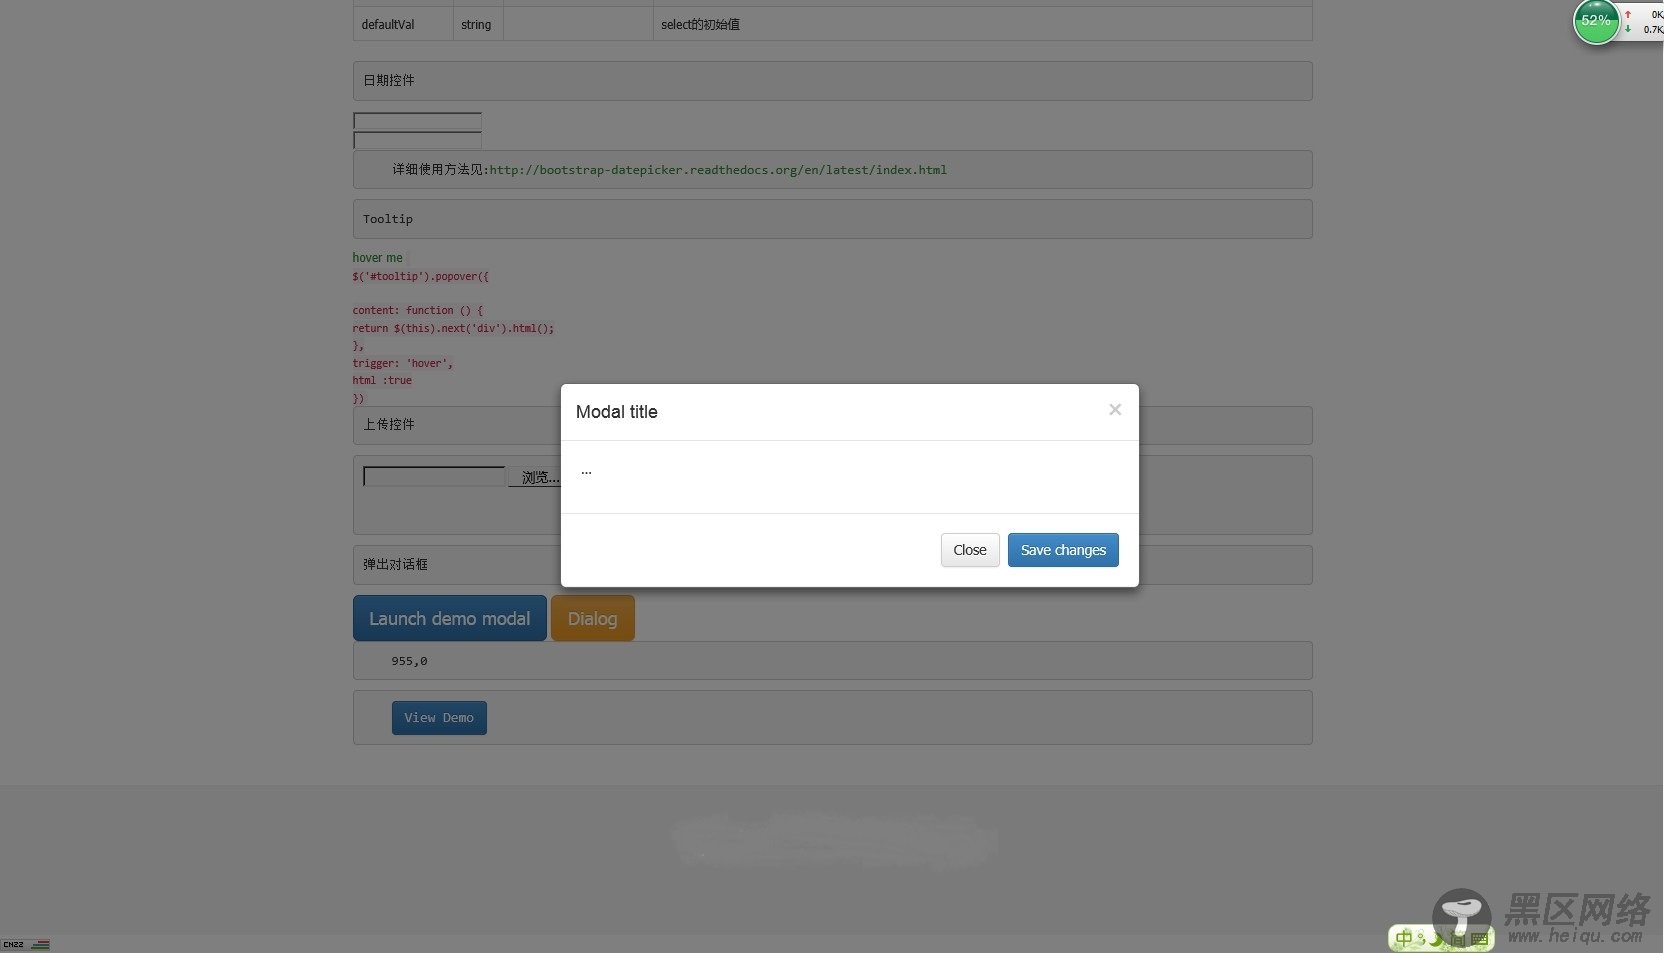Click the 日期控件 section header
This screenshot has width=1664, height=953.
(x=832, y=81)
